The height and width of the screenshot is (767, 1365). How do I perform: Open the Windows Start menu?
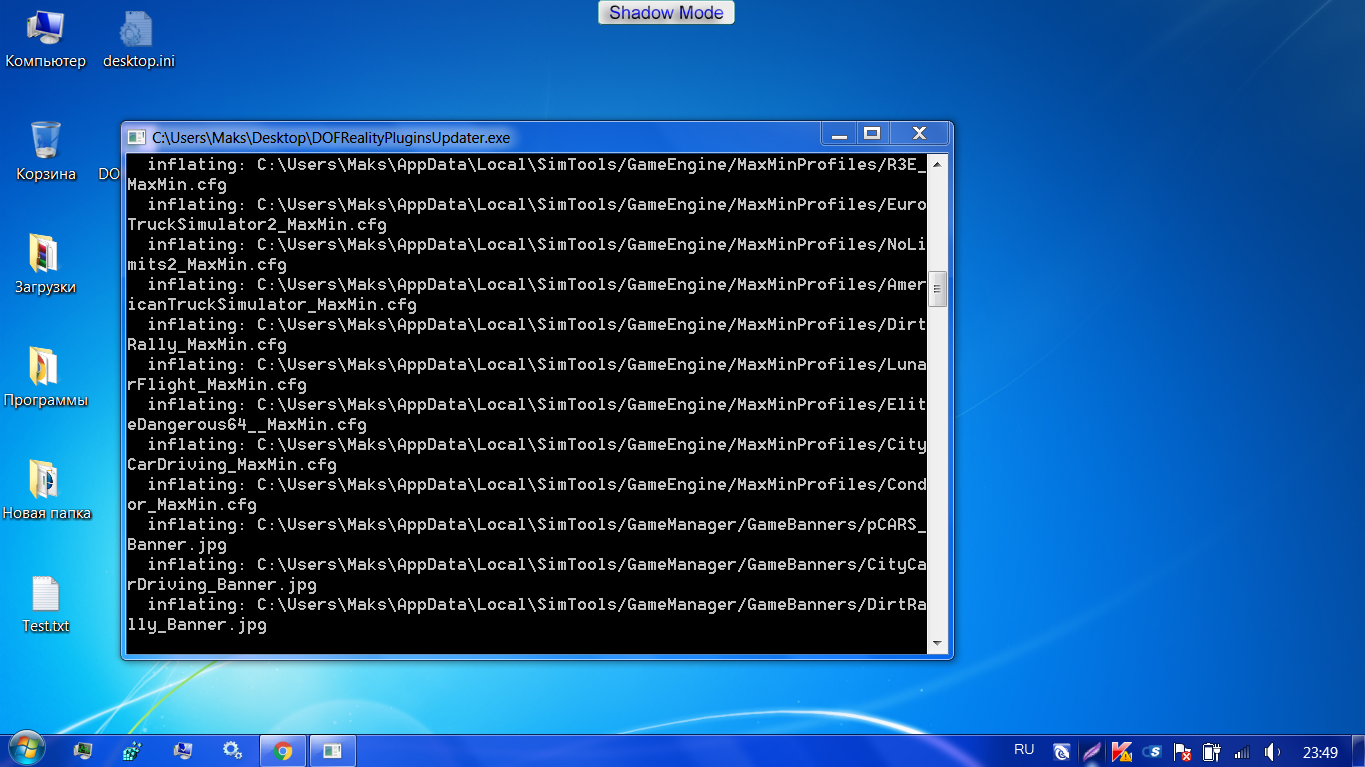pyautogui.click(x=27, y=749)
